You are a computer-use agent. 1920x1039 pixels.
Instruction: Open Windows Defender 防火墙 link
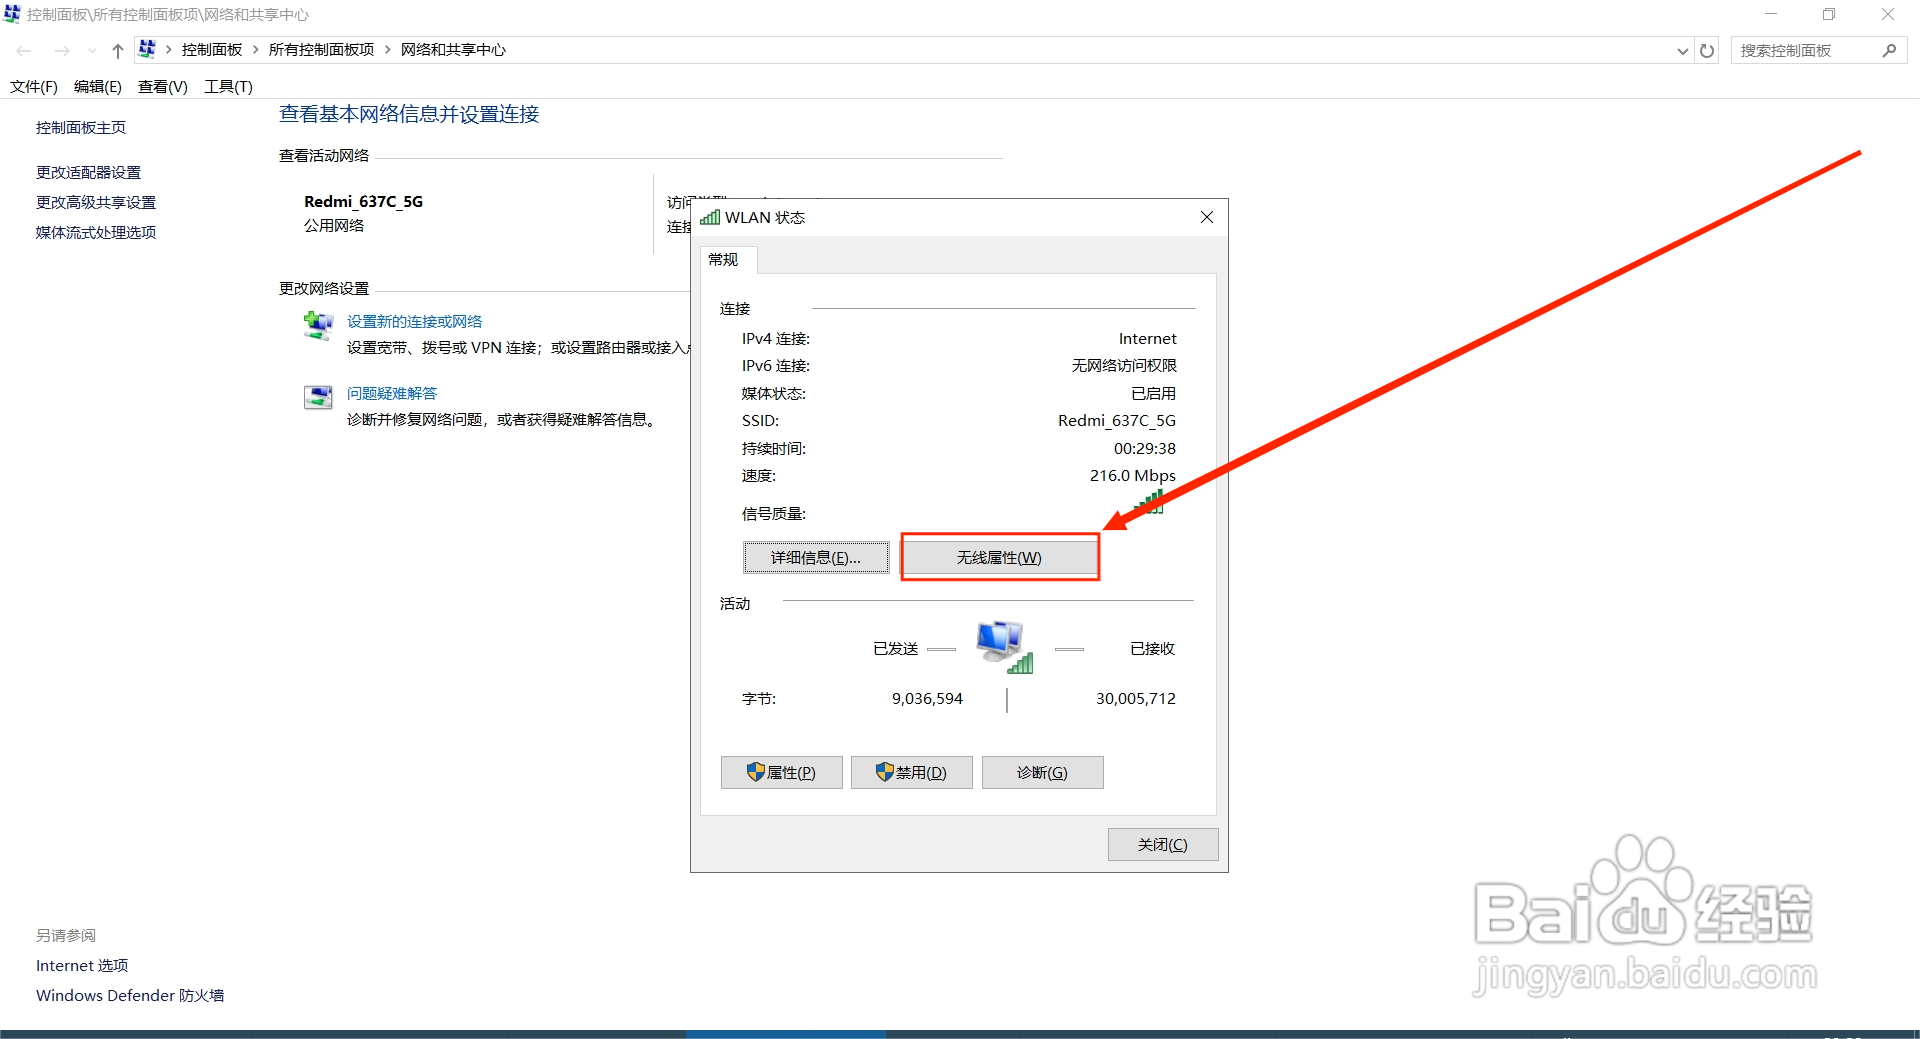(130, 996)
